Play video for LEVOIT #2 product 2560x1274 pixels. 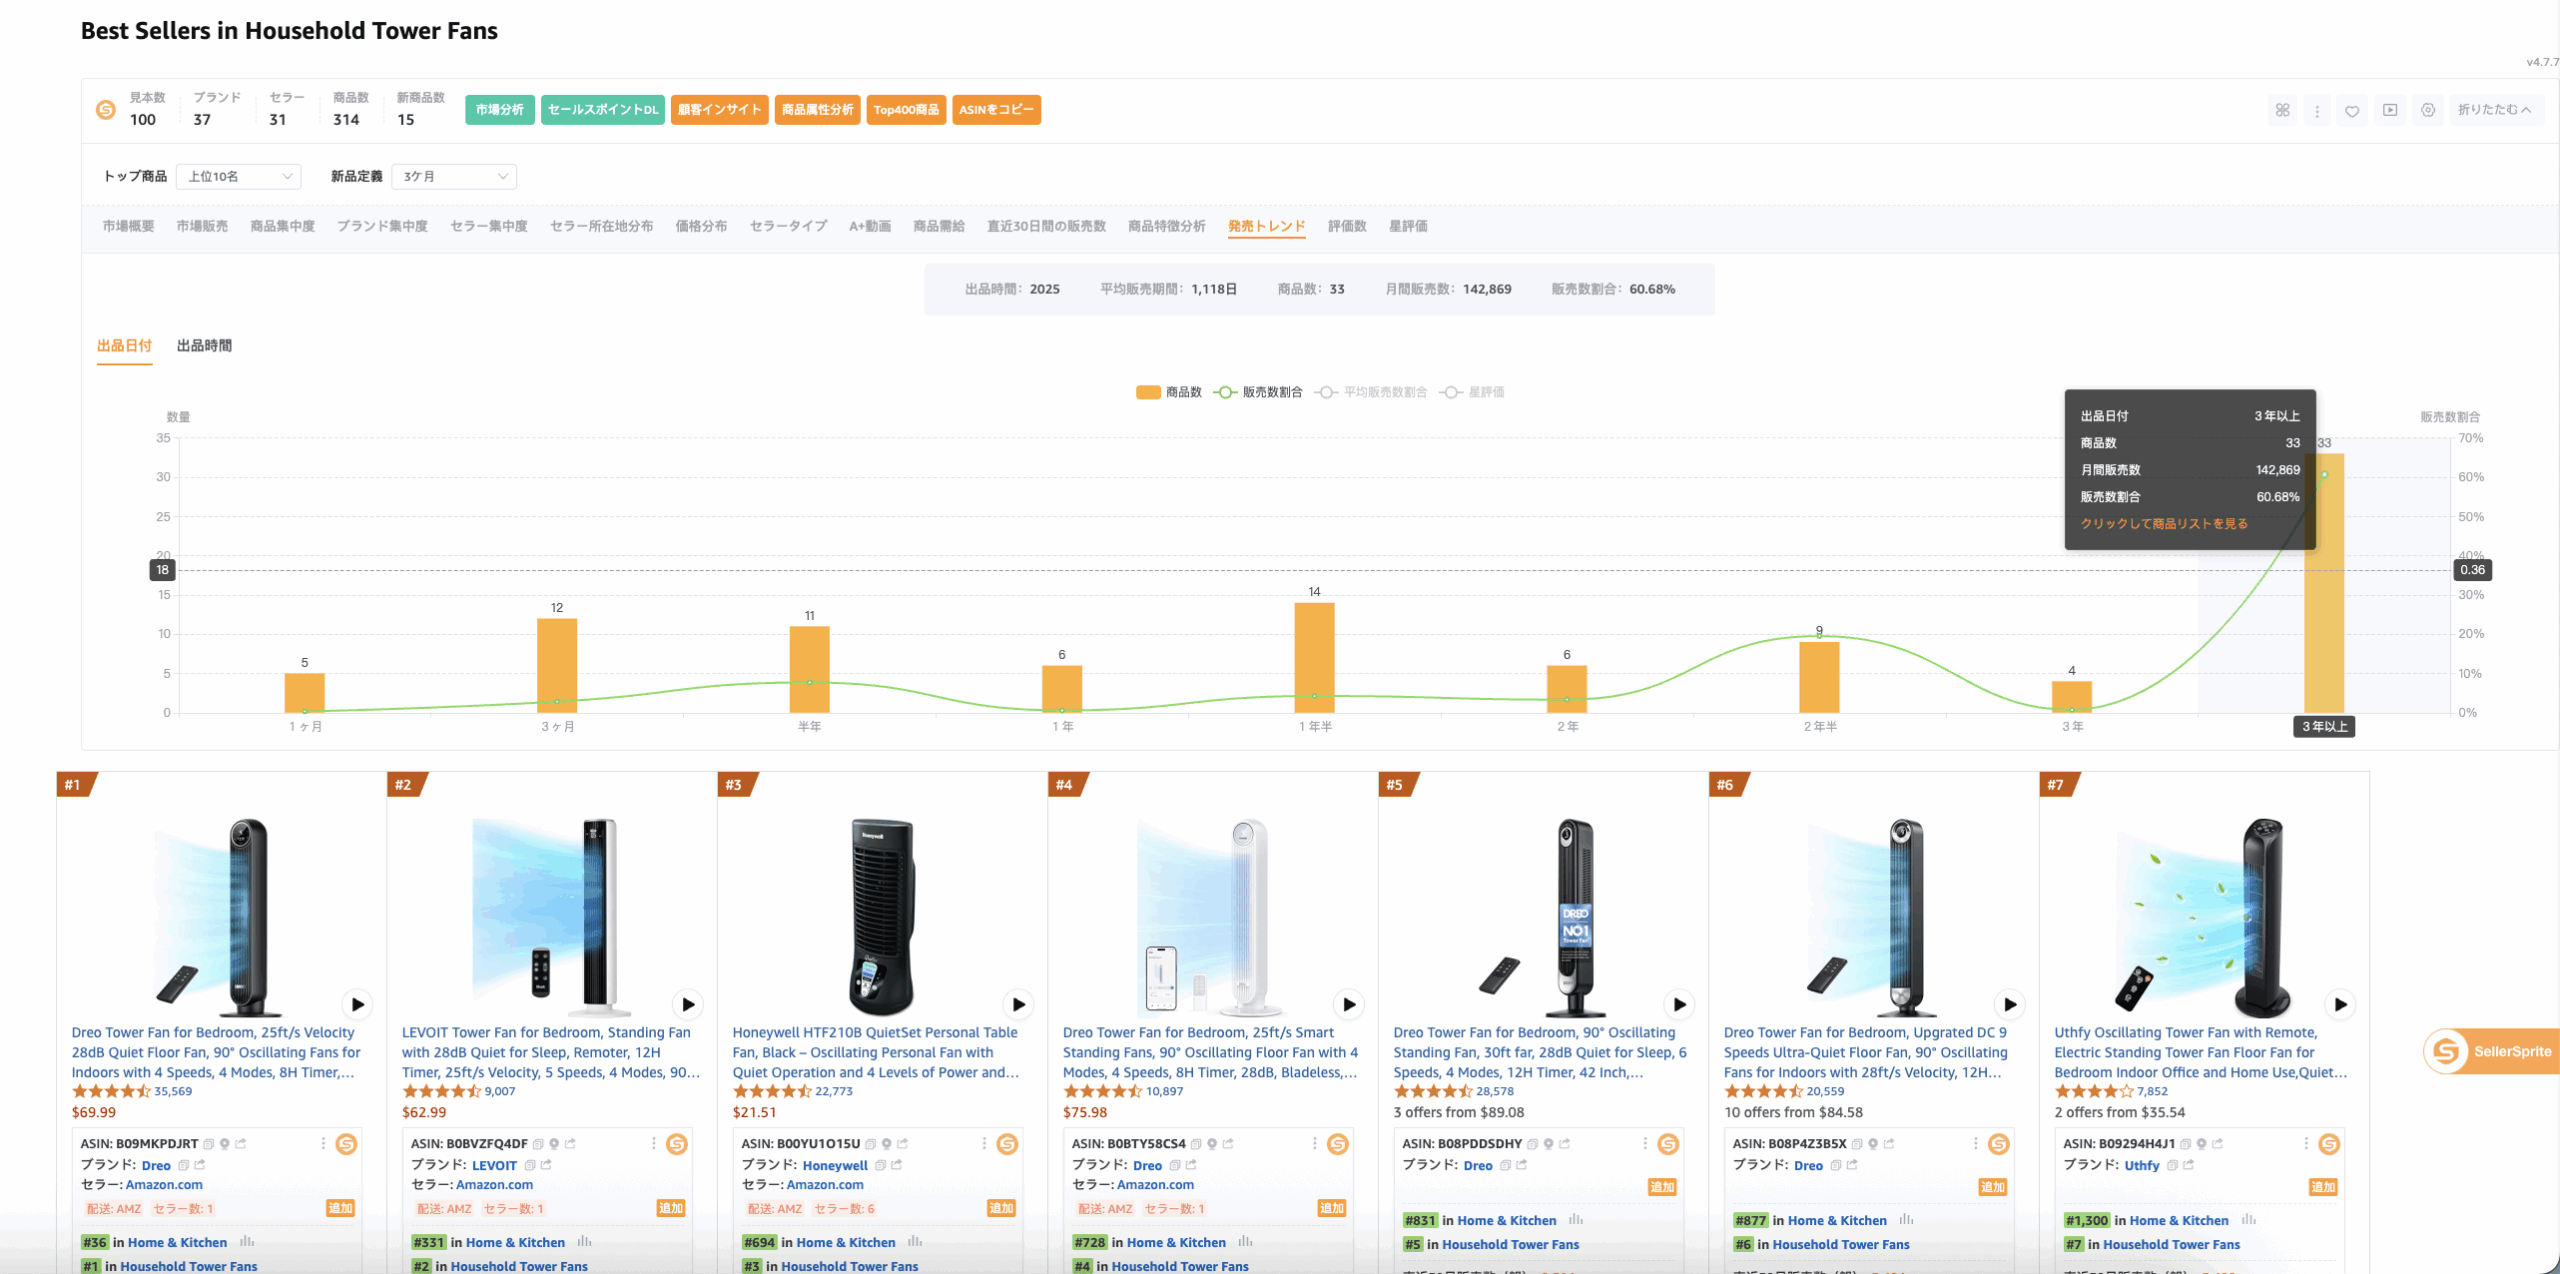688,1004
